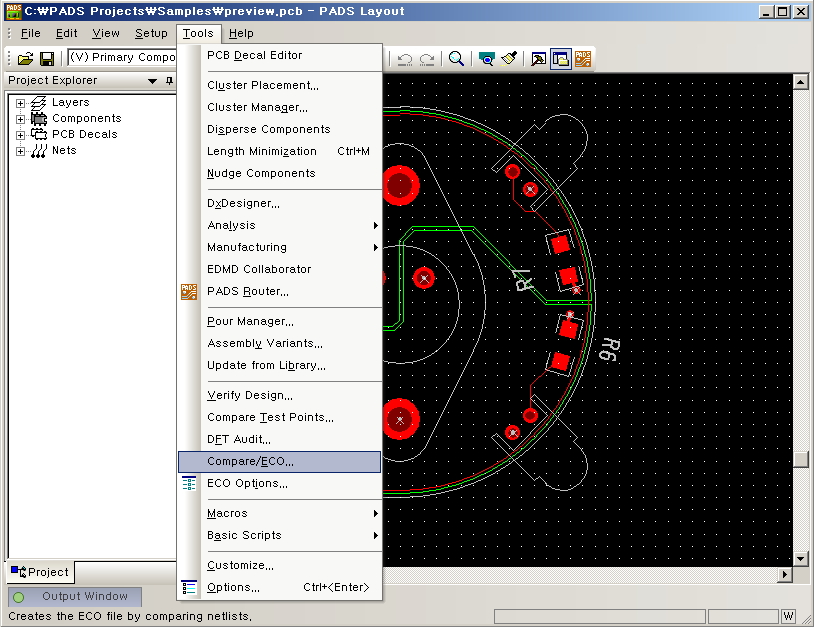Expand the Layers tree node

pos(20,103)
